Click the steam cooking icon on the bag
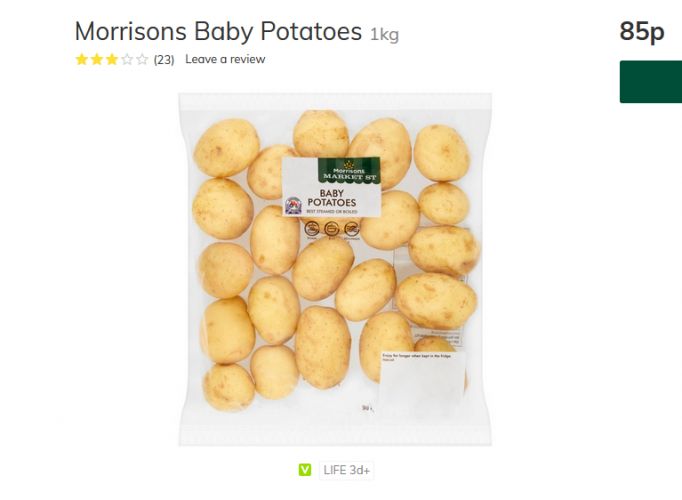The width and height of the screenshot is (682, 500). pos(311,228)
